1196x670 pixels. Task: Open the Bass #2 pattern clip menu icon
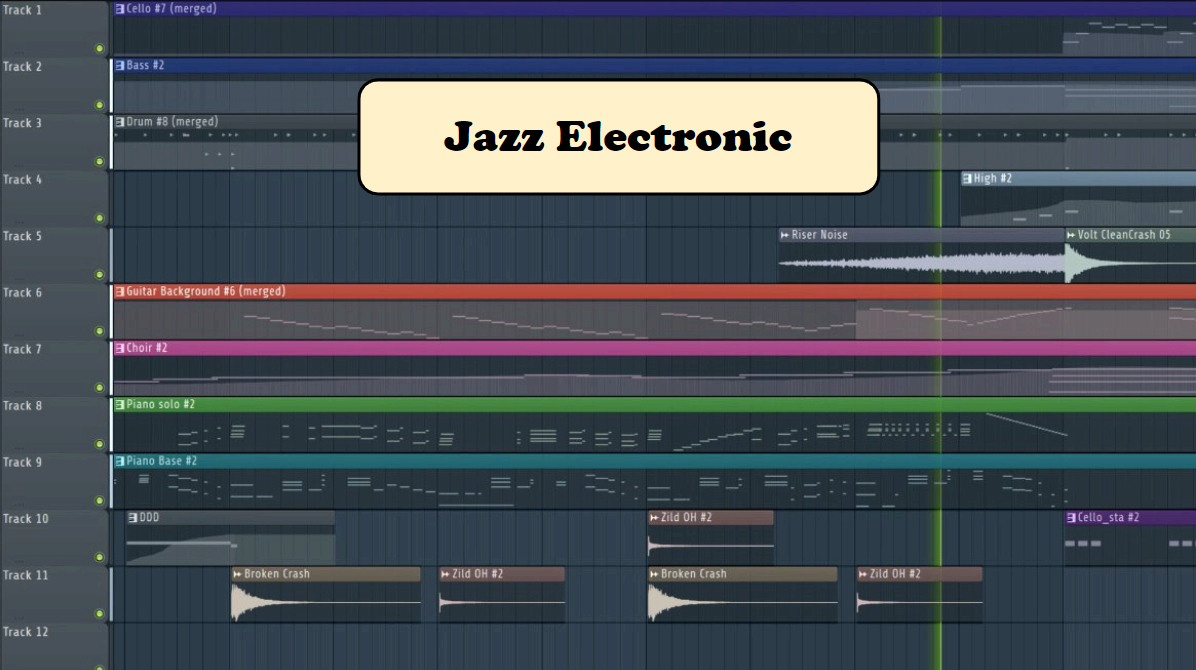coord(120,66)
